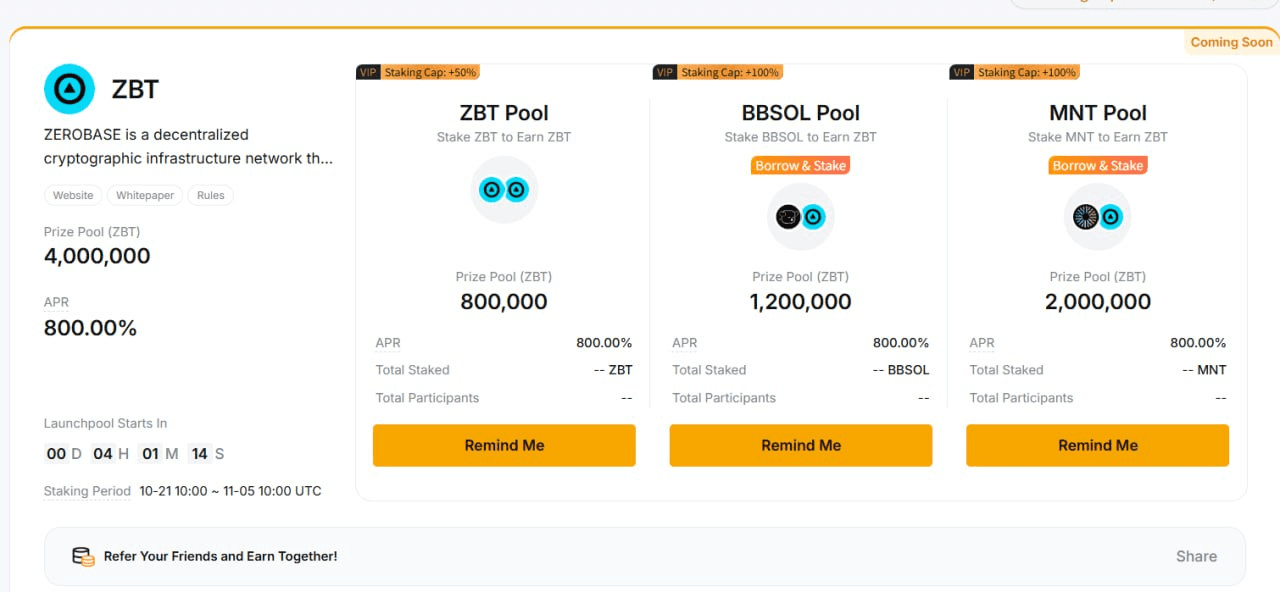
Task: Click Borrow & Stake on BBSOL Pool
Action: tap(801, 166)
